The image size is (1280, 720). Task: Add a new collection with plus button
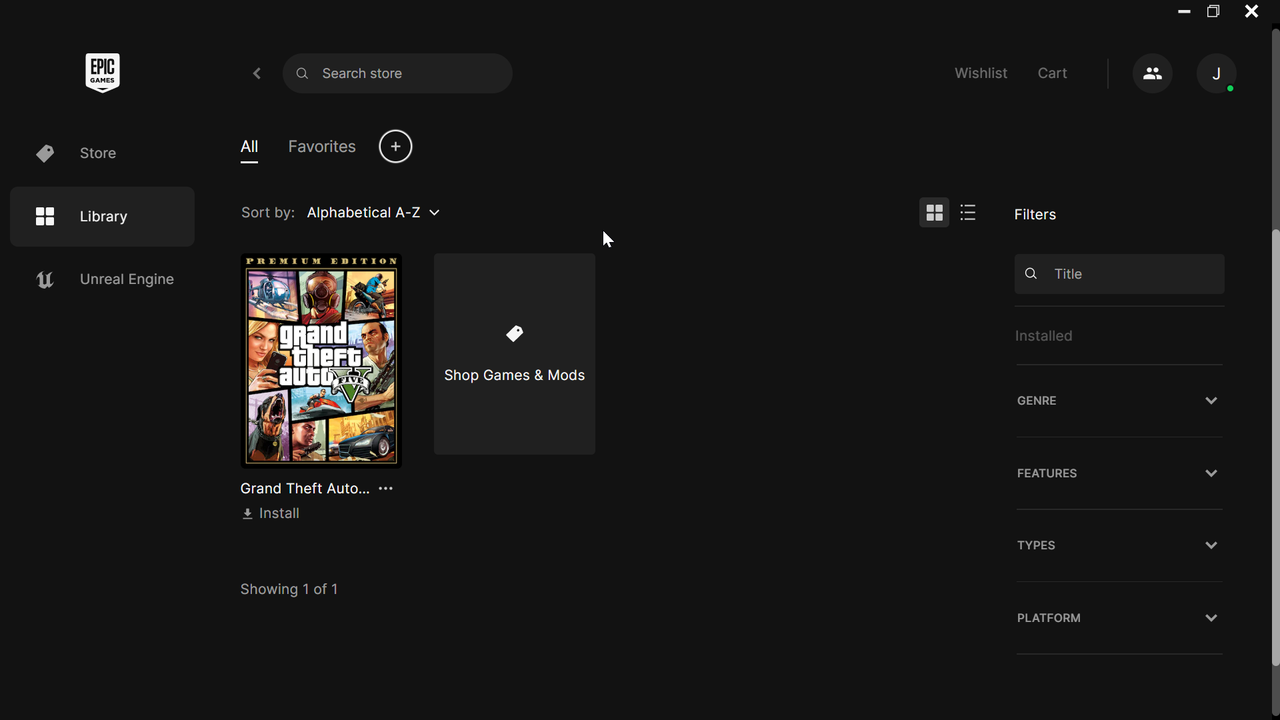395,146
